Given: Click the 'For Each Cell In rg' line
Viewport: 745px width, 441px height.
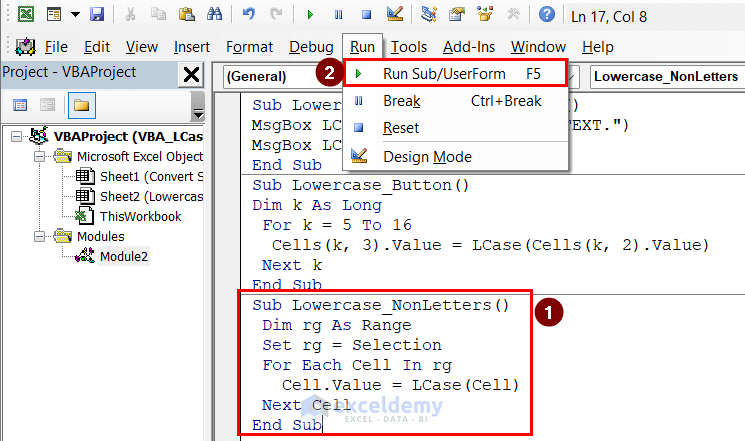Looking at the screenshot, I should (356, 364).
